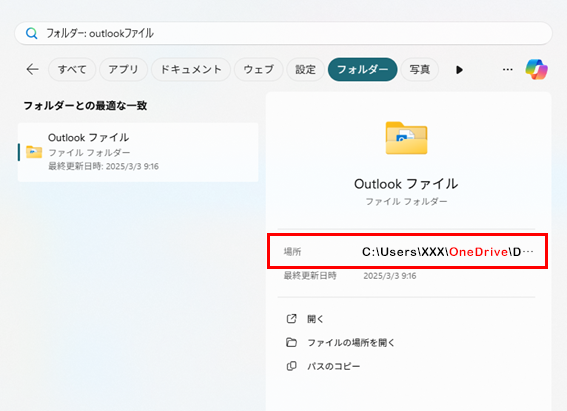The width and height of the screenshot is (567, 411).
Task: Click the folder icon in the result row
Action: click(34, 152)
